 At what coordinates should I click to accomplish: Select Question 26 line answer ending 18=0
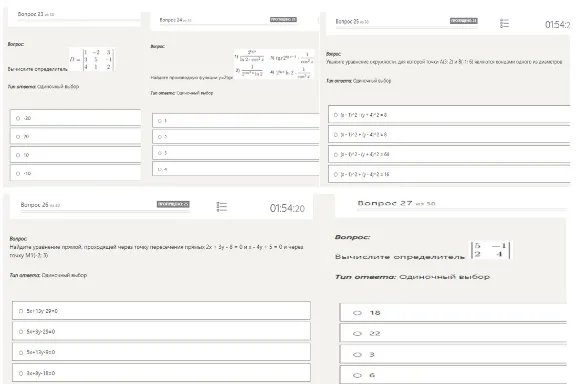(x=161, y=373)
